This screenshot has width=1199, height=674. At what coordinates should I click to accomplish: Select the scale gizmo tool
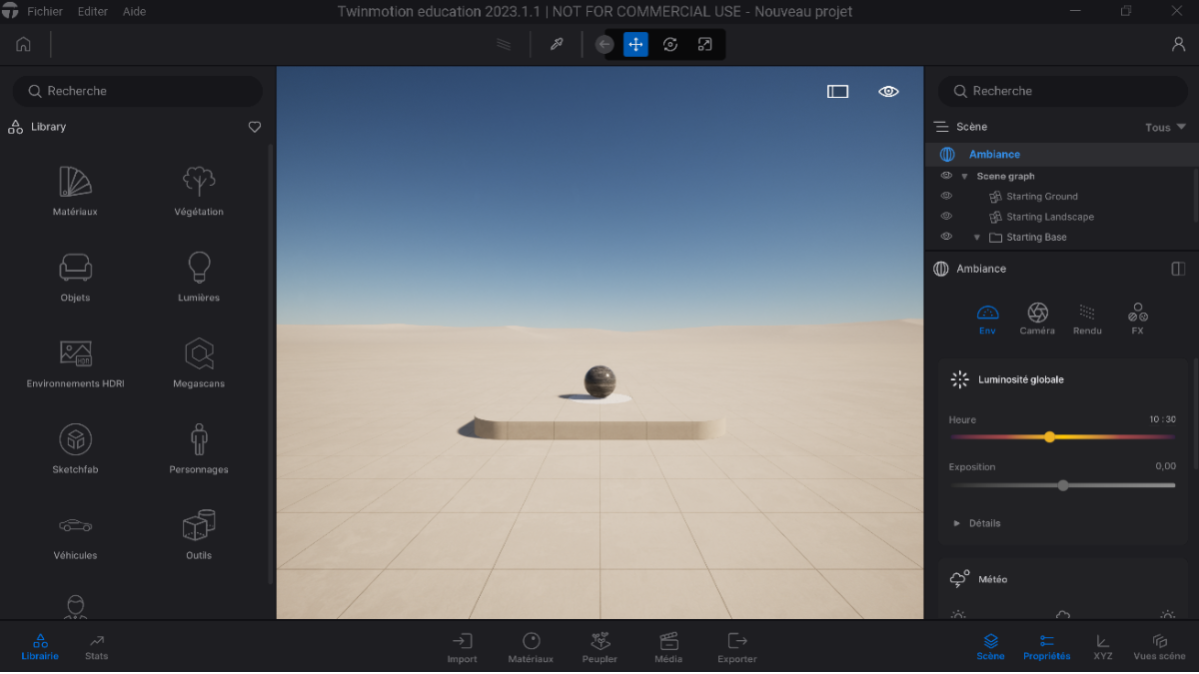click(705, 44)
